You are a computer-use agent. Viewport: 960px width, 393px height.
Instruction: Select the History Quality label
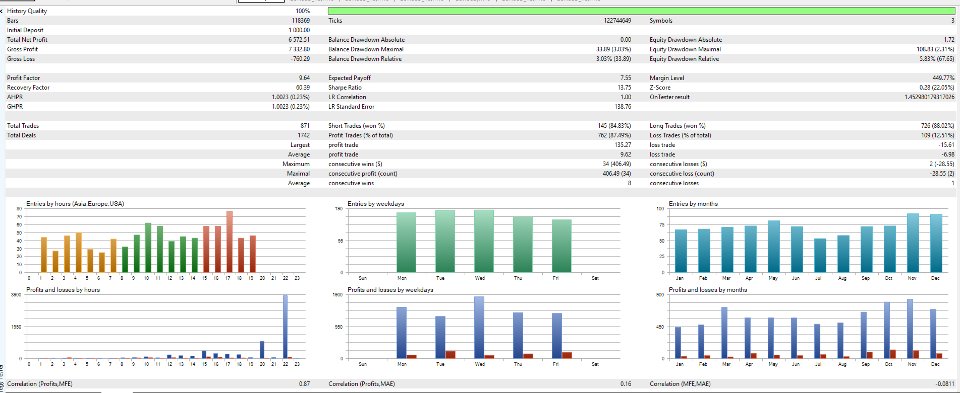click(26, 11)
